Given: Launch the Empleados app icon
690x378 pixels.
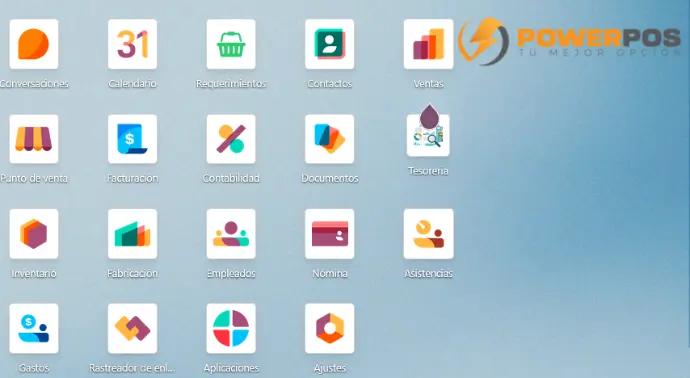Looking at the screenshot, I should pyautogui.click(x=231, y=234).
